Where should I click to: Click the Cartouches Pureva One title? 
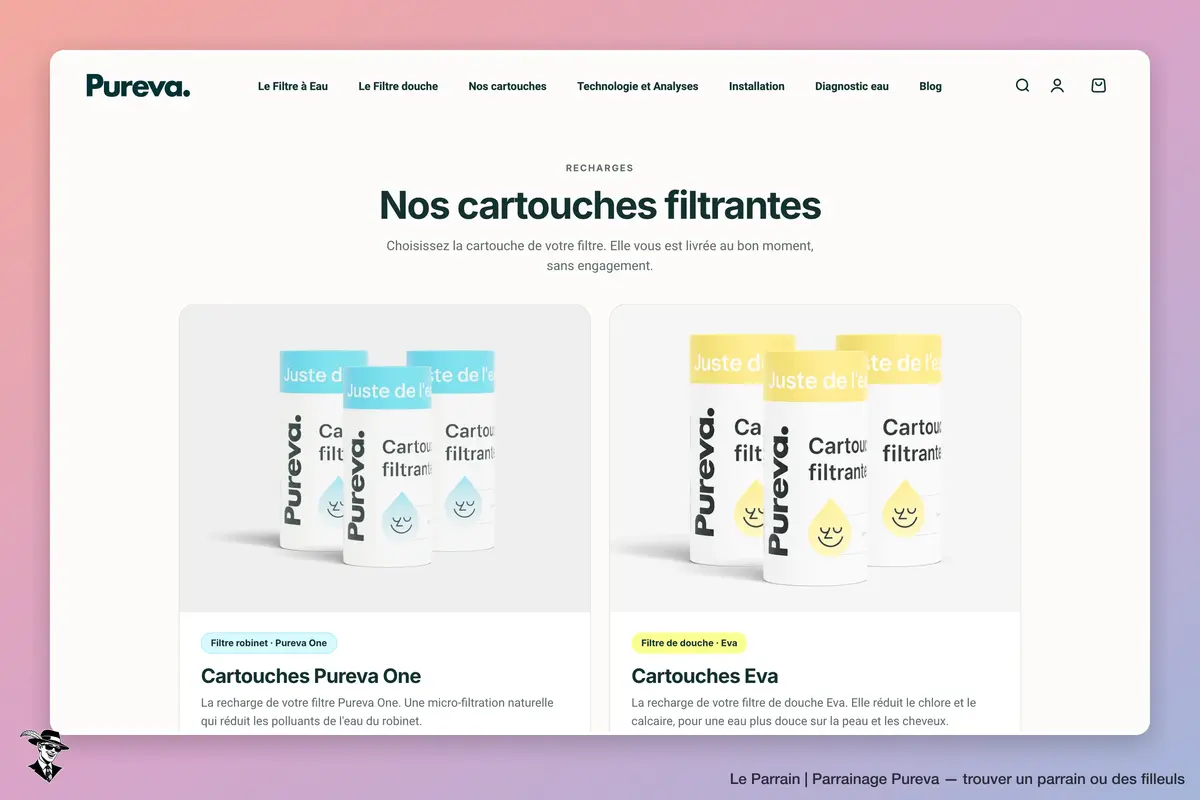(311, 676)
